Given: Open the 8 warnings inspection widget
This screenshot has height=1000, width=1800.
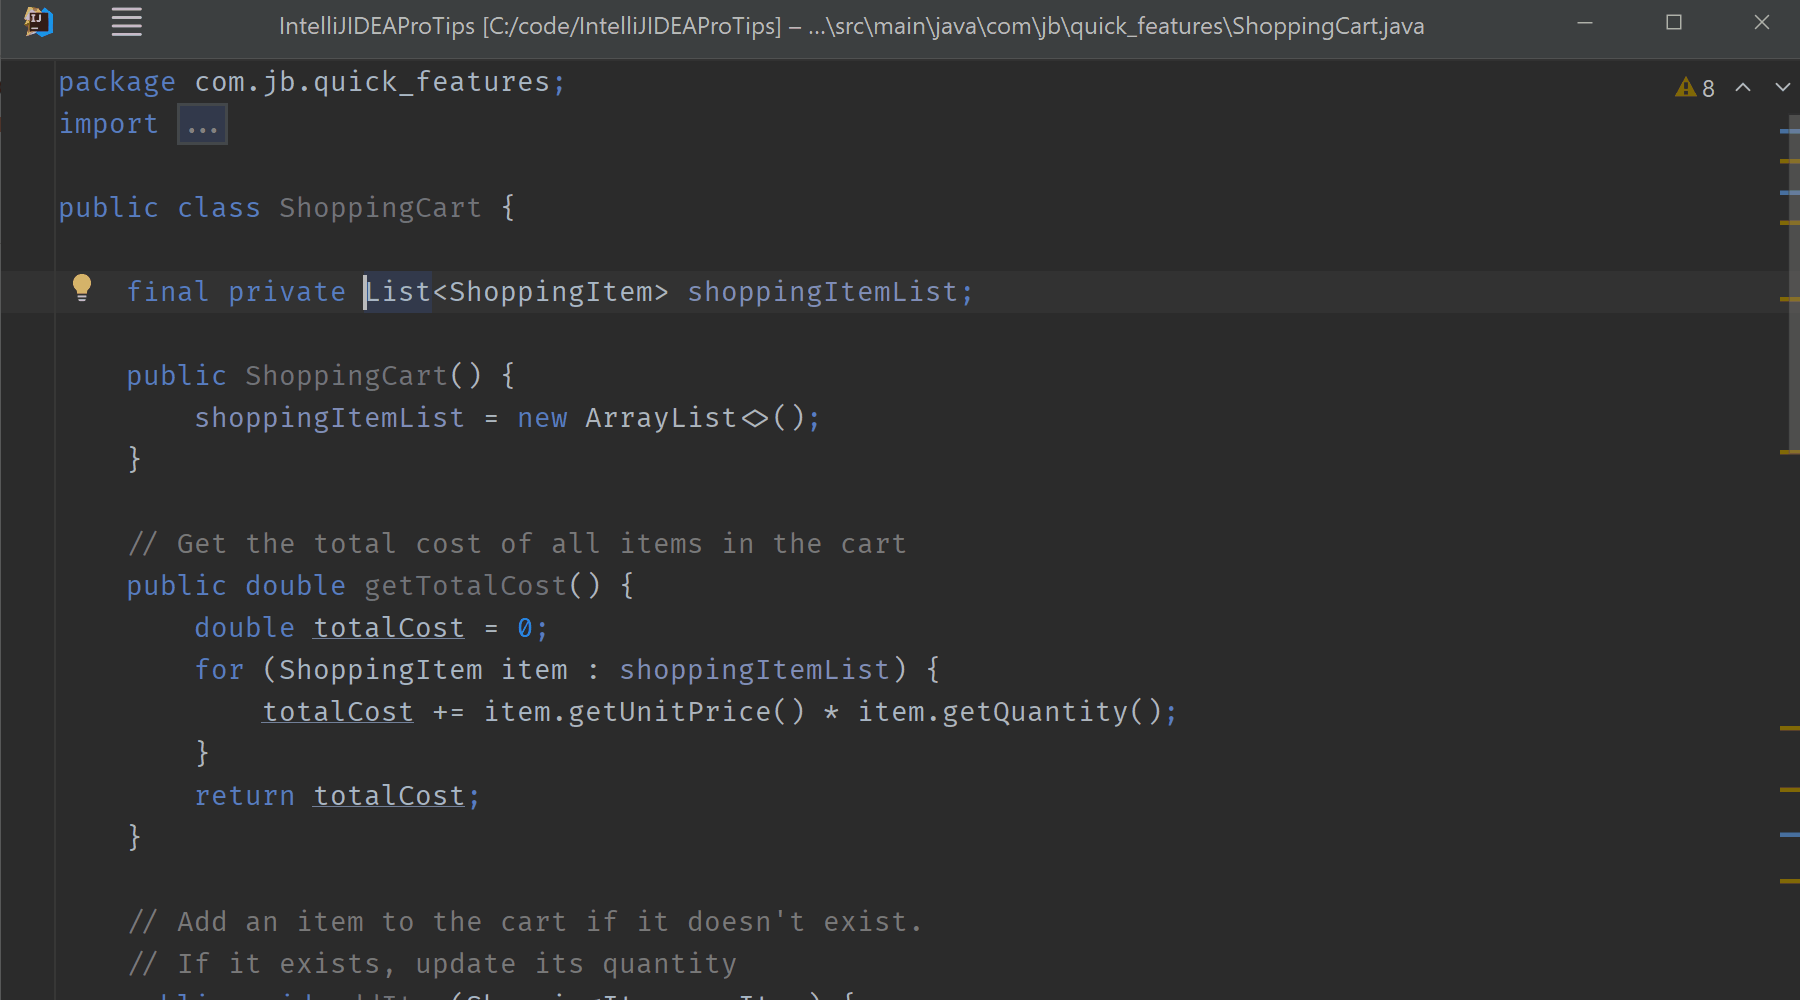Looking at the screenshot, I should point(1695,88).
